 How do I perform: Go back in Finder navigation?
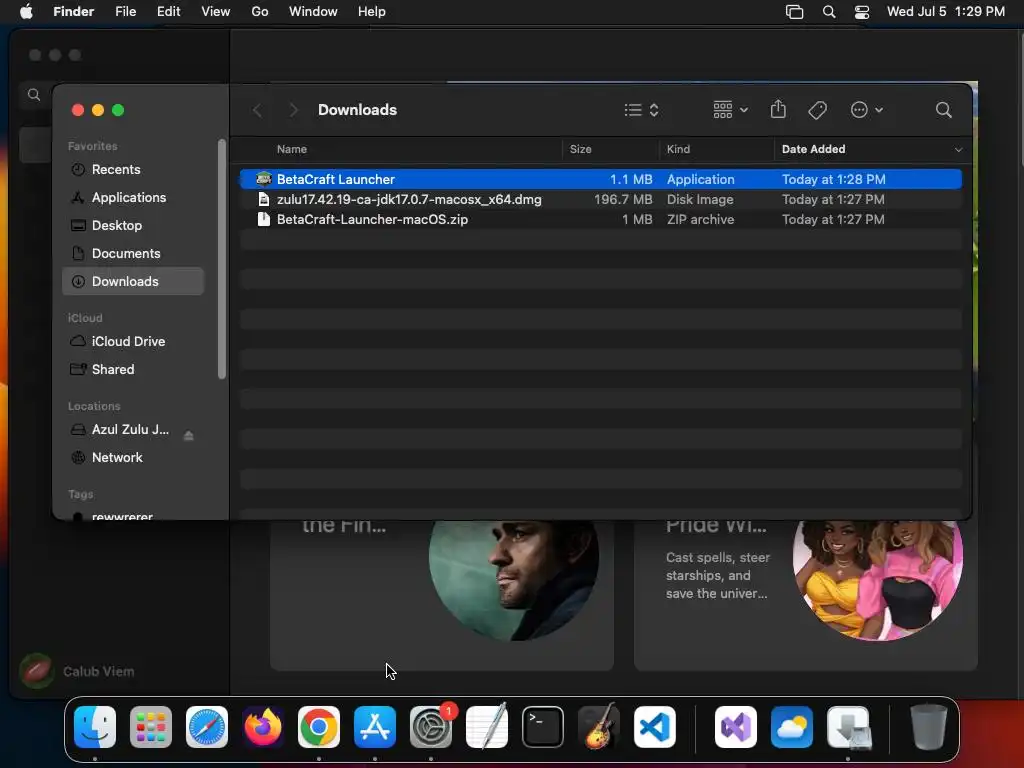pyautogui.click(x=257, y=110)
